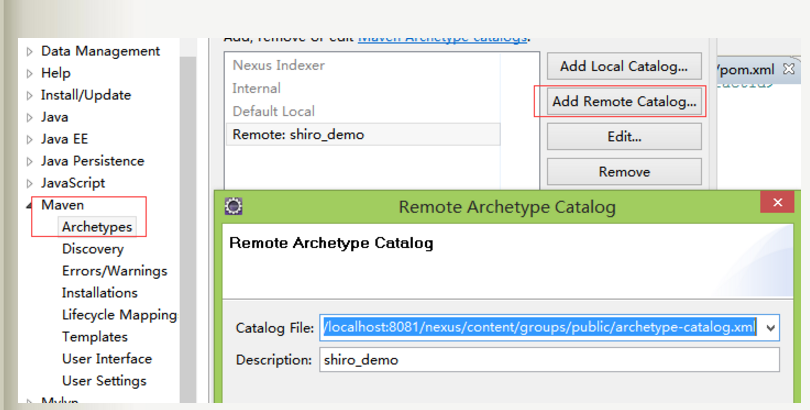Open Maven Lifecycle Mapping page

[119, 314]
